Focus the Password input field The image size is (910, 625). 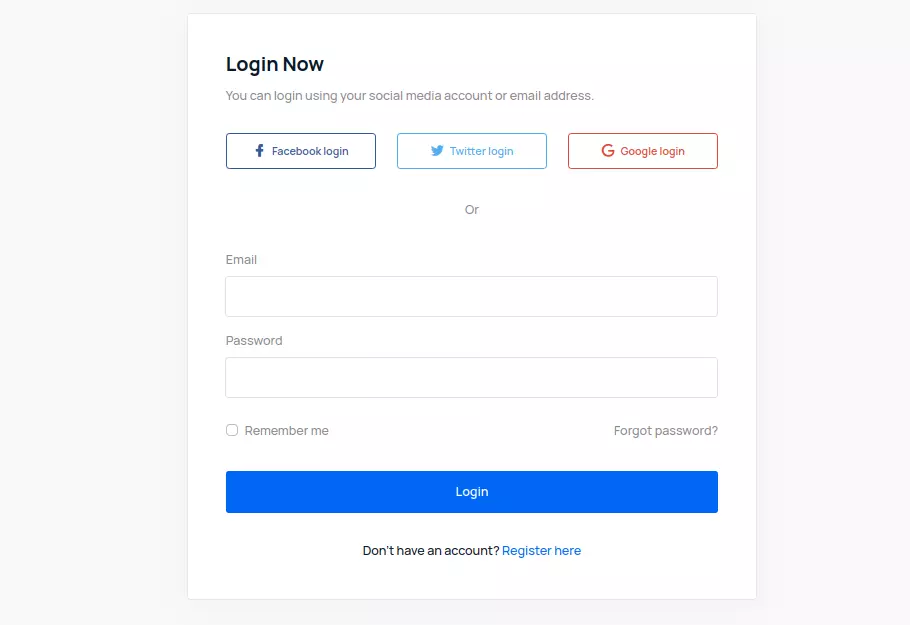471,378
